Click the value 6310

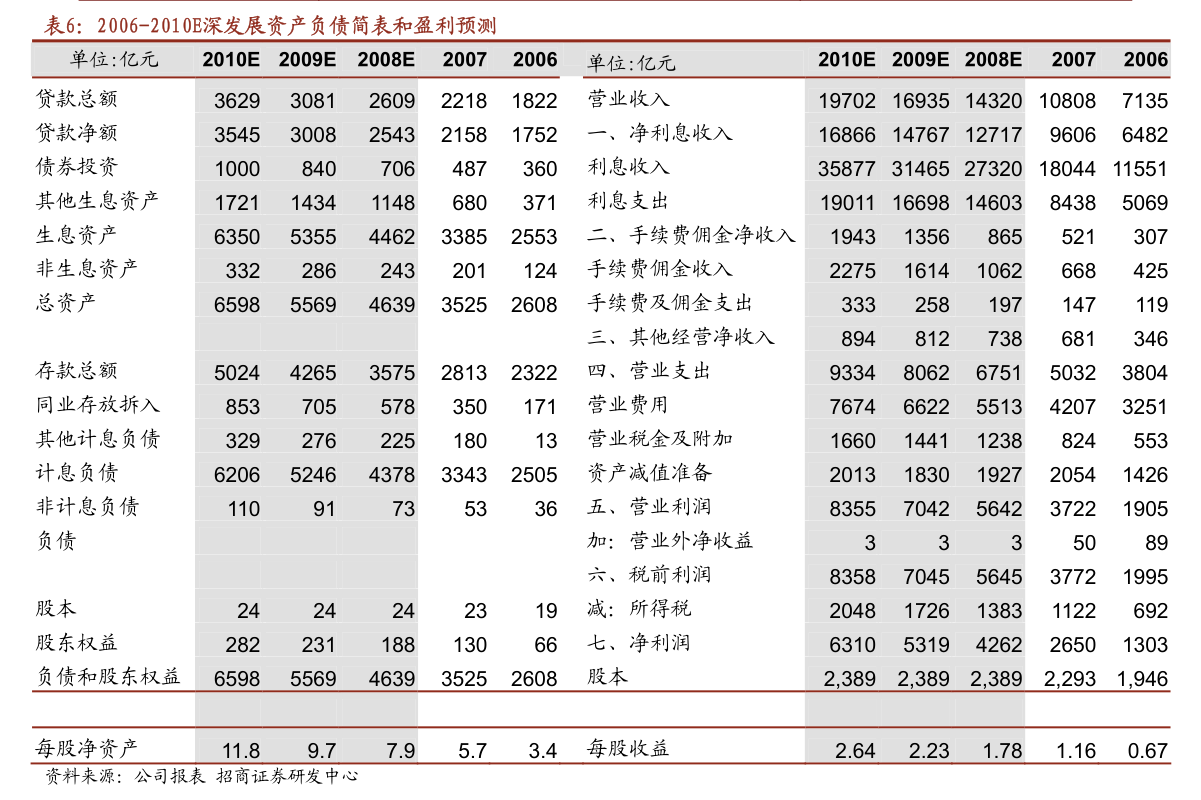click(852, 645)
